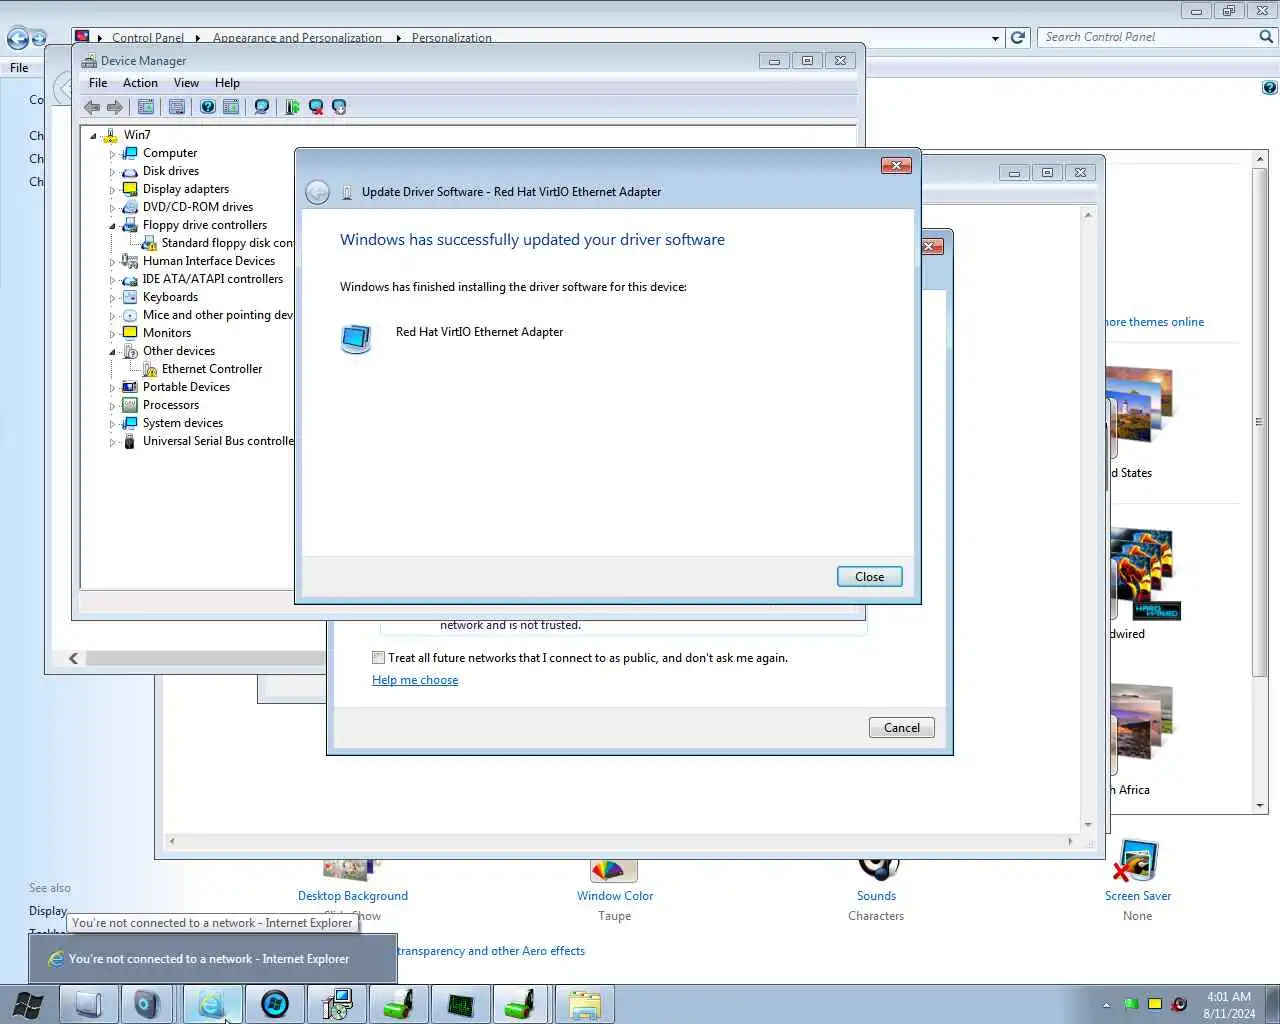This screenshot has width=1280, height=1024.
Task: Expand the Disk drives tree node
Action: pos(112,172)
